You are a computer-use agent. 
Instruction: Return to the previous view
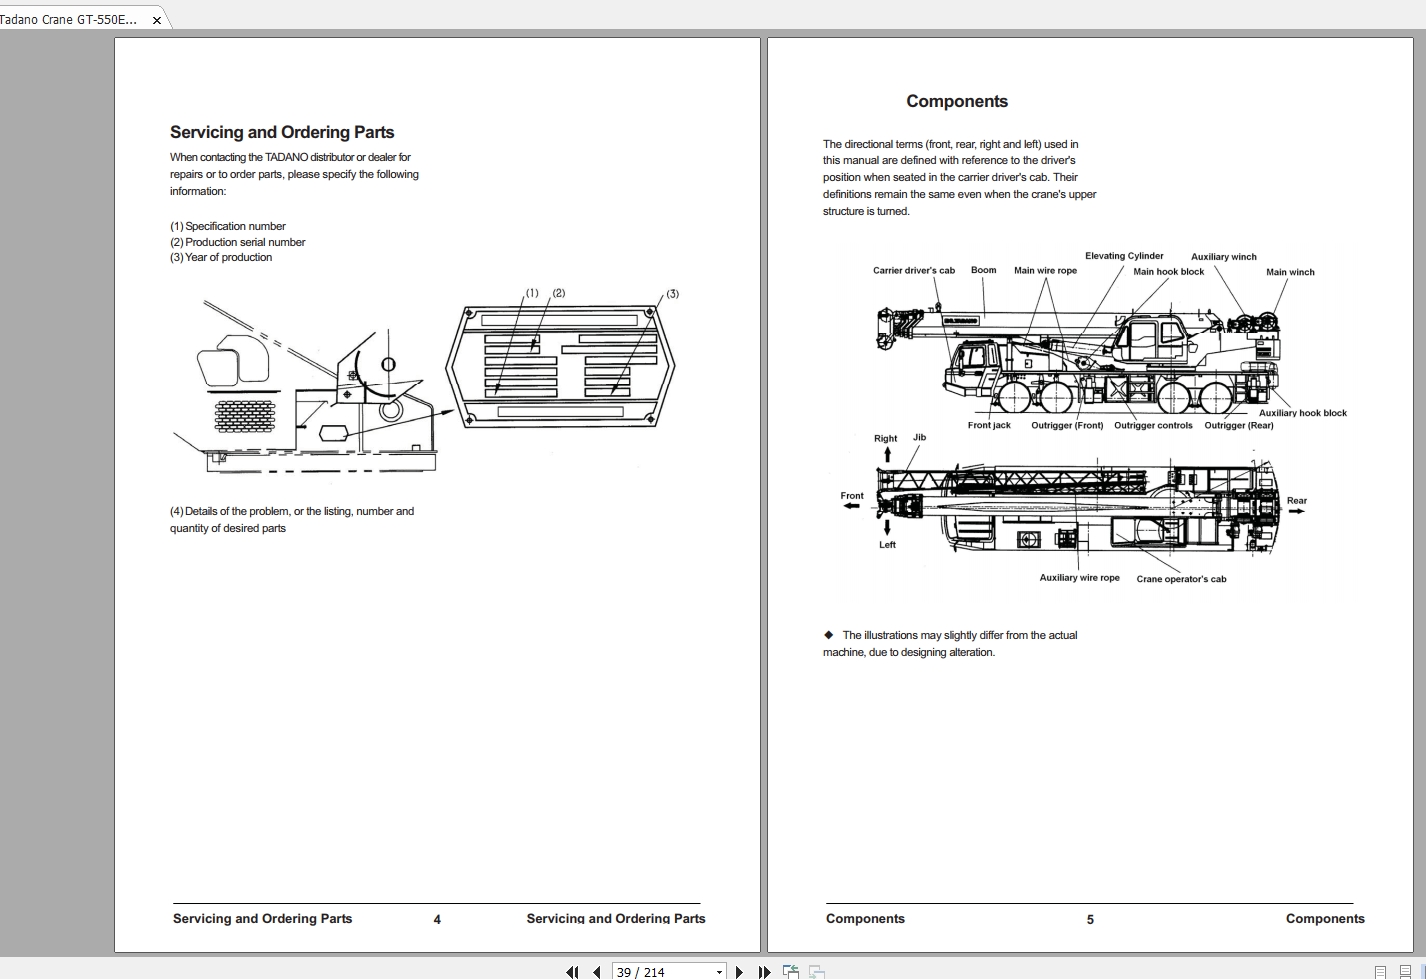tap(790, 971)
